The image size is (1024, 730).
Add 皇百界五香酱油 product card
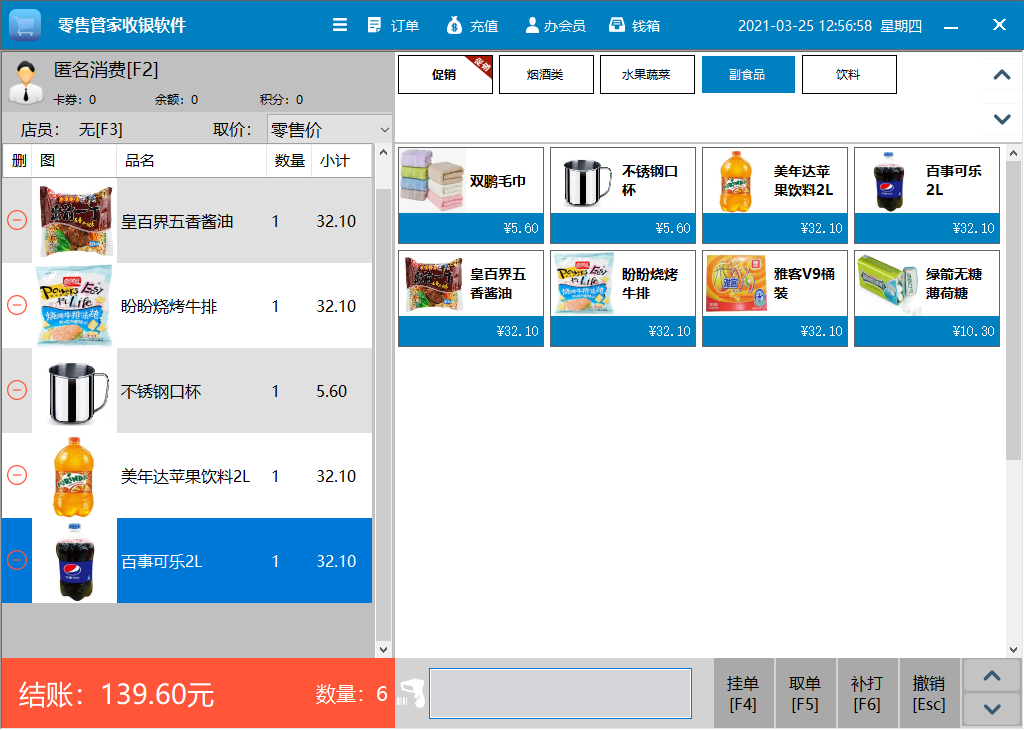click(x=471, y=298)
